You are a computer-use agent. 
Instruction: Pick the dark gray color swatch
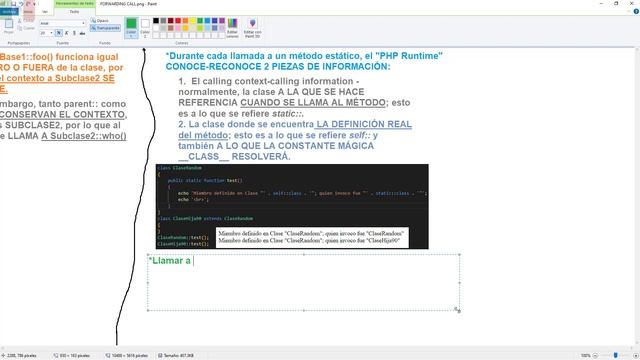click(x=163, y=20)
